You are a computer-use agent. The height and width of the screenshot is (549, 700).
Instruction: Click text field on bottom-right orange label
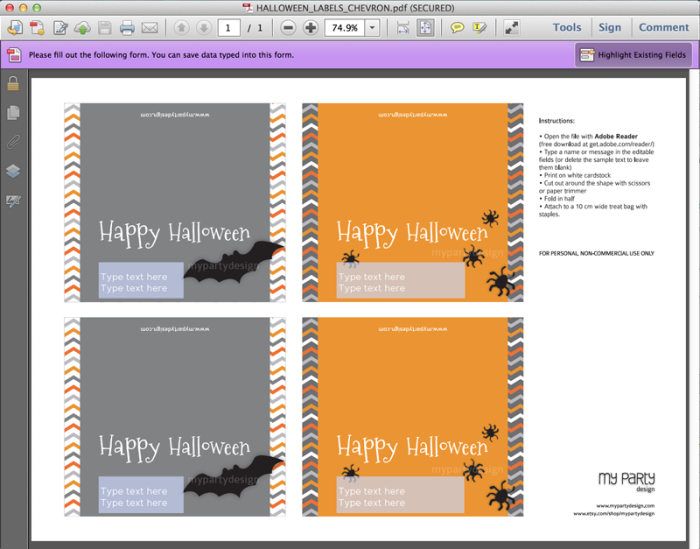(400, 497)
